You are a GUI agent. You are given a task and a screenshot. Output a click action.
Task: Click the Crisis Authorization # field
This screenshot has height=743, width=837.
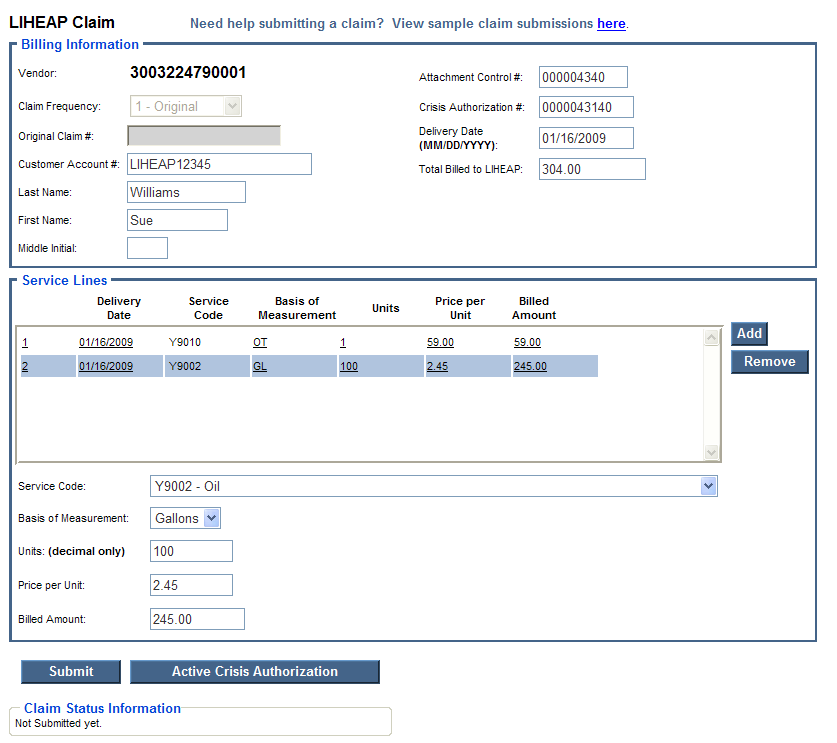(x=586, y=107)
